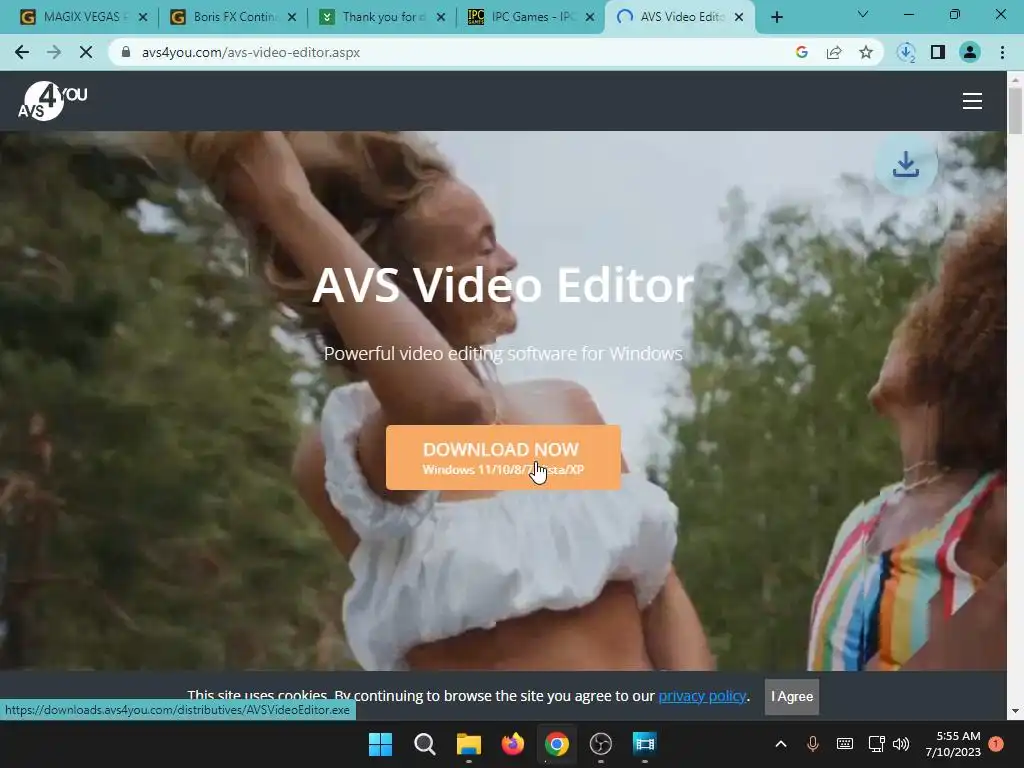This screenshot has height=768, width=1024.
Task: Open the hamburger menu on the AVS site
Action: point(972,101)
